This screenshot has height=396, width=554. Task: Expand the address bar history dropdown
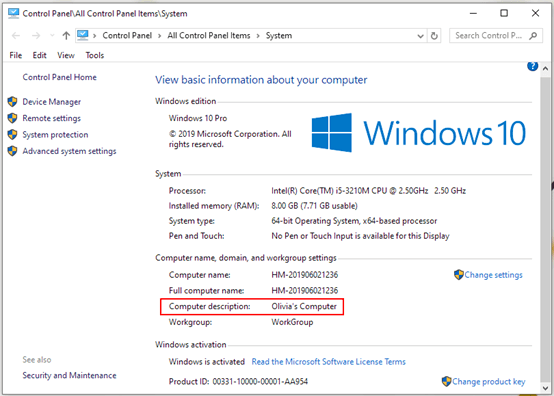420,36
